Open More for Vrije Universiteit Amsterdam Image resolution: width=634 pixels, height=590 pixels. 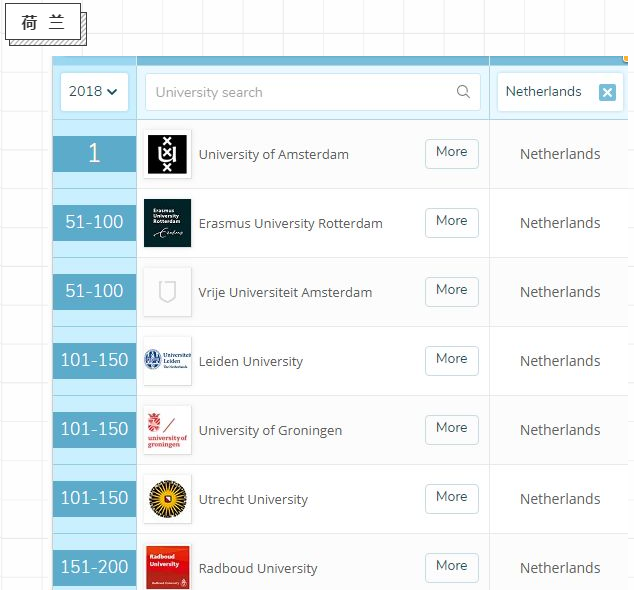[452, 292]
